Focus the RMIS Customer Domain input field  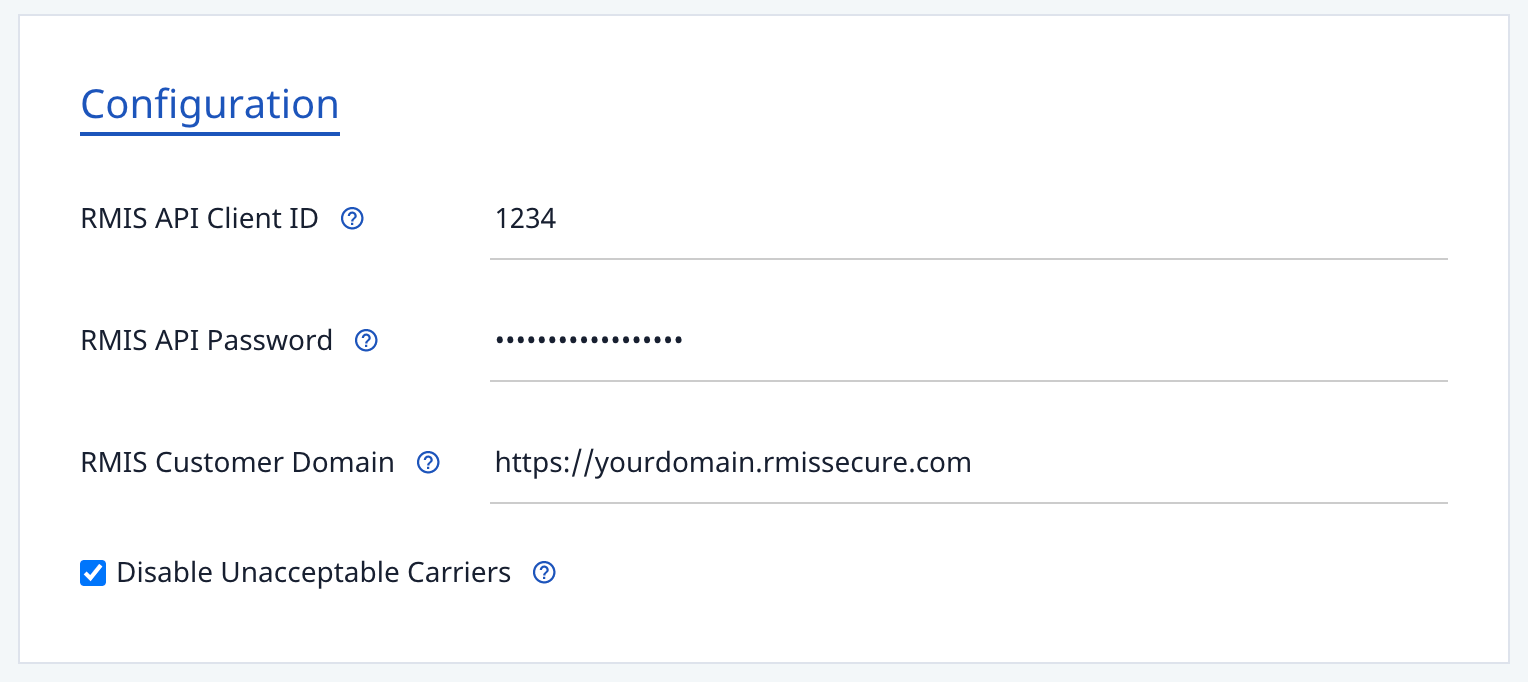(x=969, y=463)
